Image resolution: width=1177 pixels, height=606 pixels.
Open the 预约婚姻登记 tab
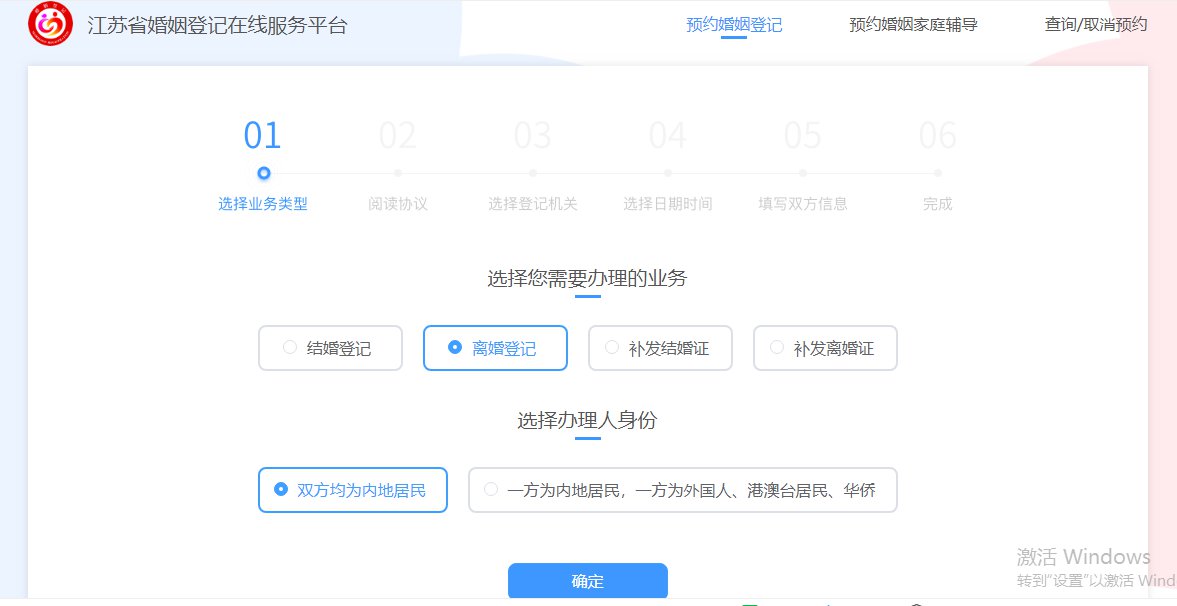pyautogui.click(x=734, y=25)
